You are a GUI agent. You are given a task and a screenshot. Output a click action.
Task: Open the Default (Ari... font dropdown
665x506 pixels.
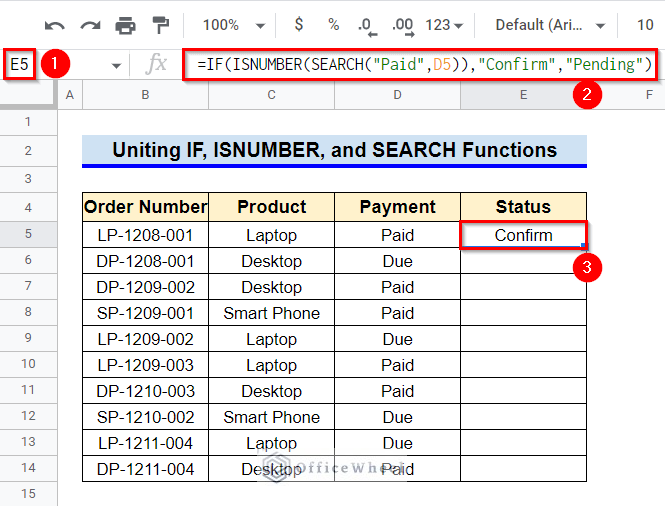pyautogui.click(x=550, y=25)
